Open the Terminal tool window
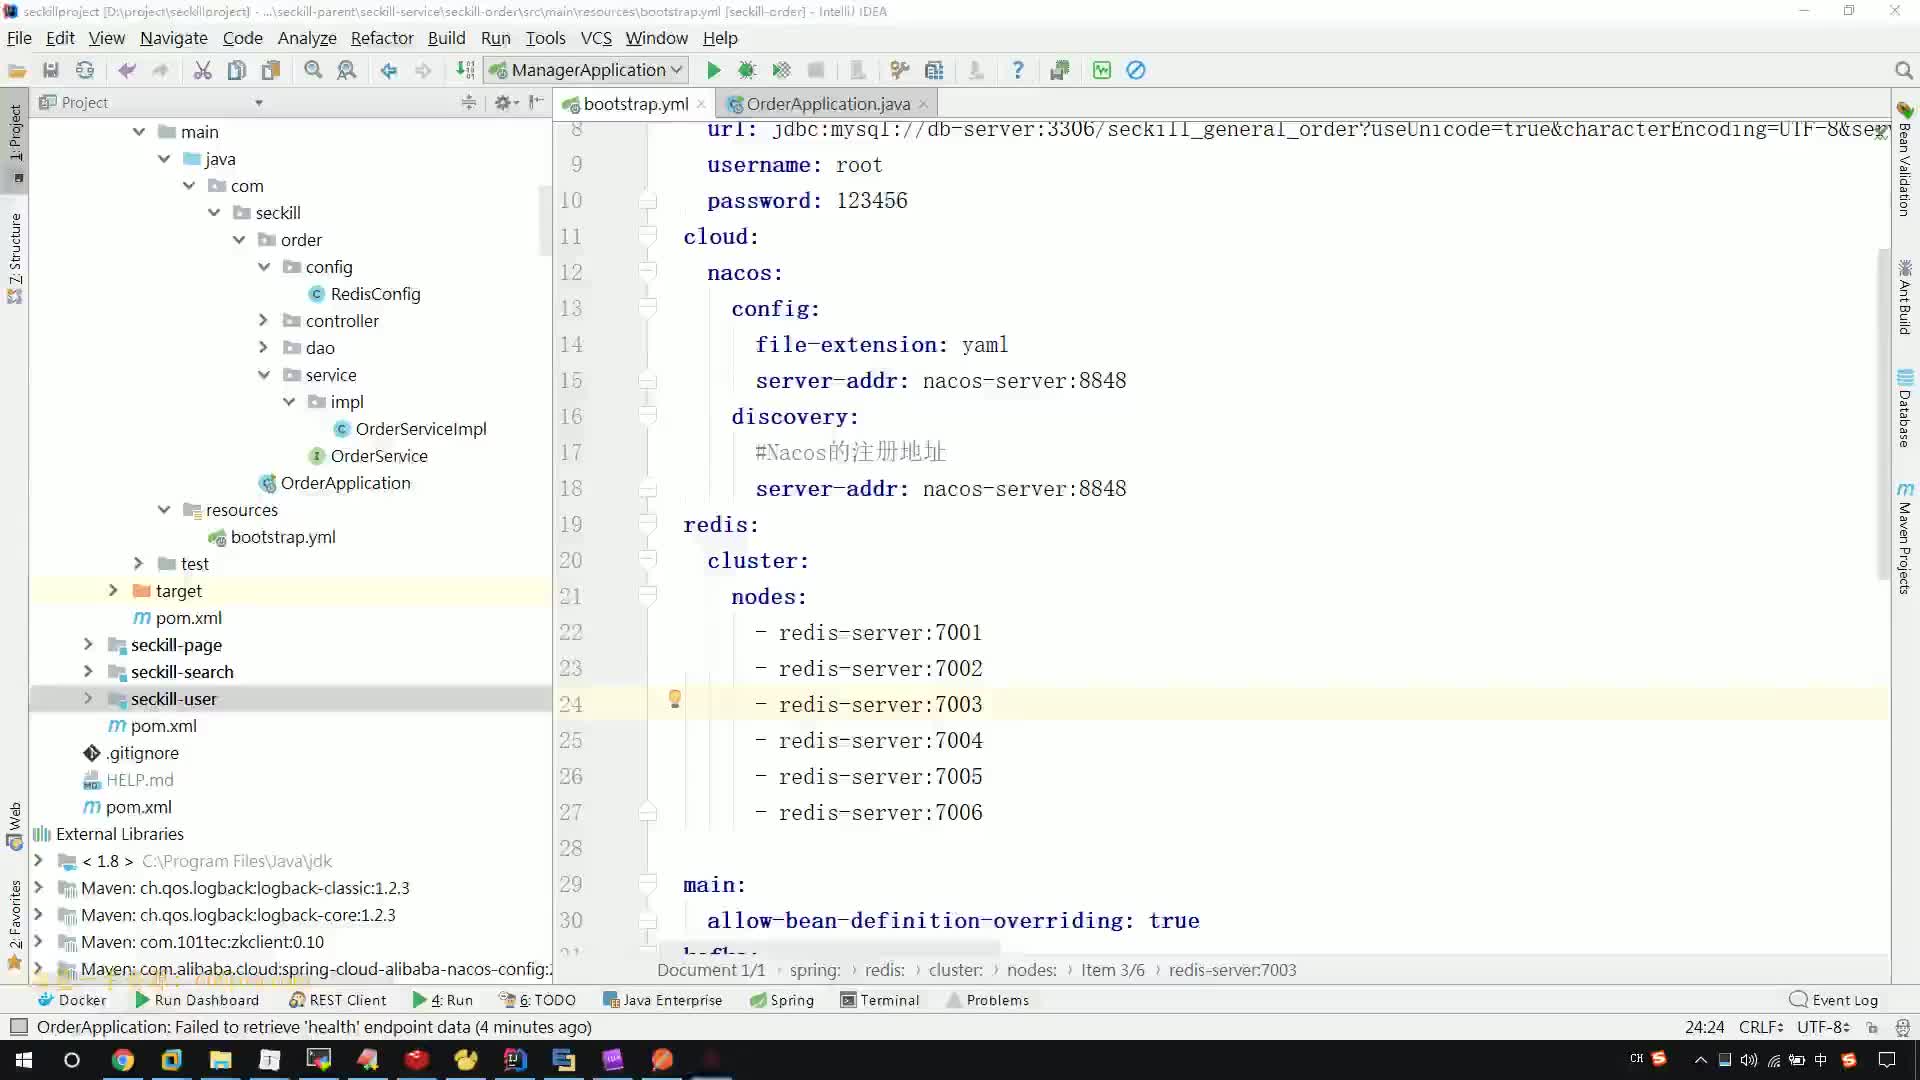The image size is (1920, 1080). (x=880, y=1000)
